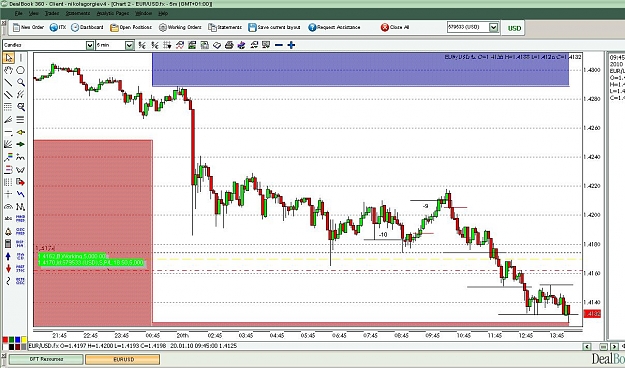The height and width of the screenshot is (368, 625).
Task: Click the green Working 5,000.00 order label
Action: [x=72, y=256]
